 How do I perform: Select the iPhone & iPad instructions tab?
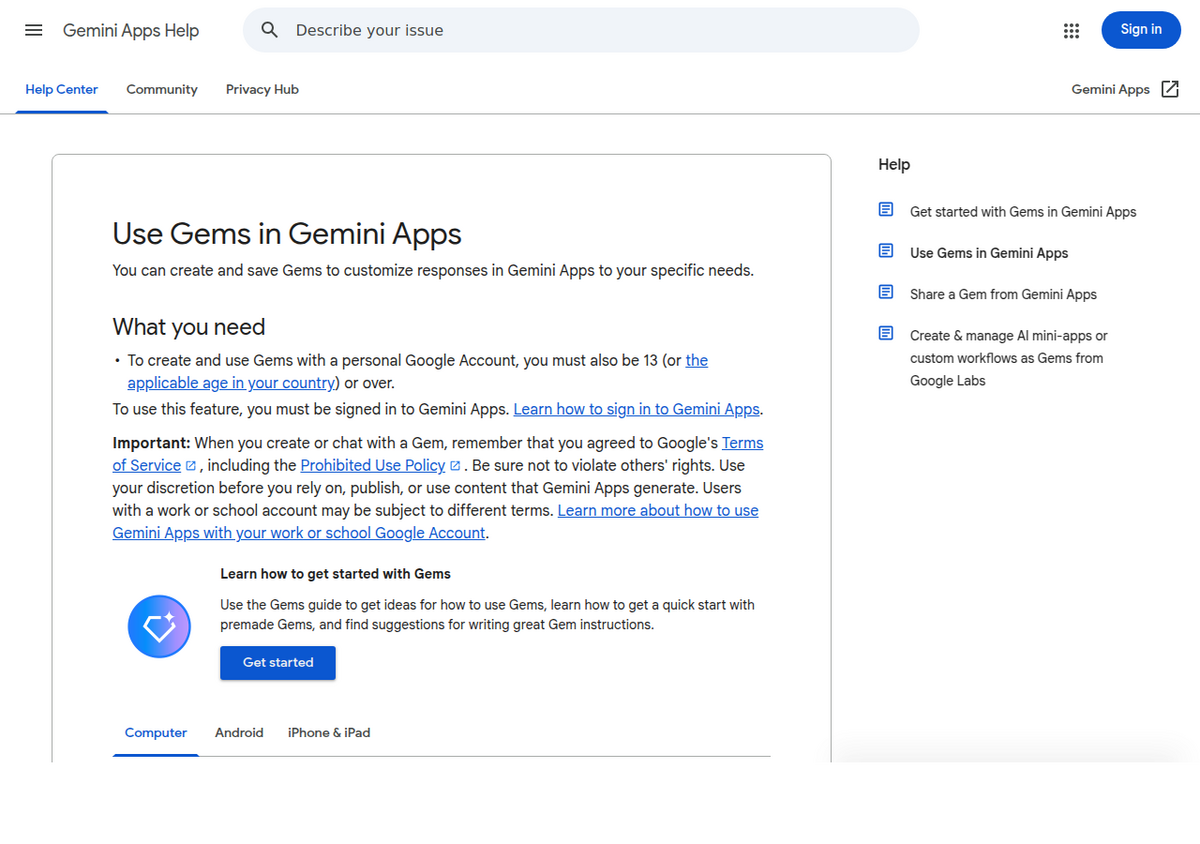(329, 733)
